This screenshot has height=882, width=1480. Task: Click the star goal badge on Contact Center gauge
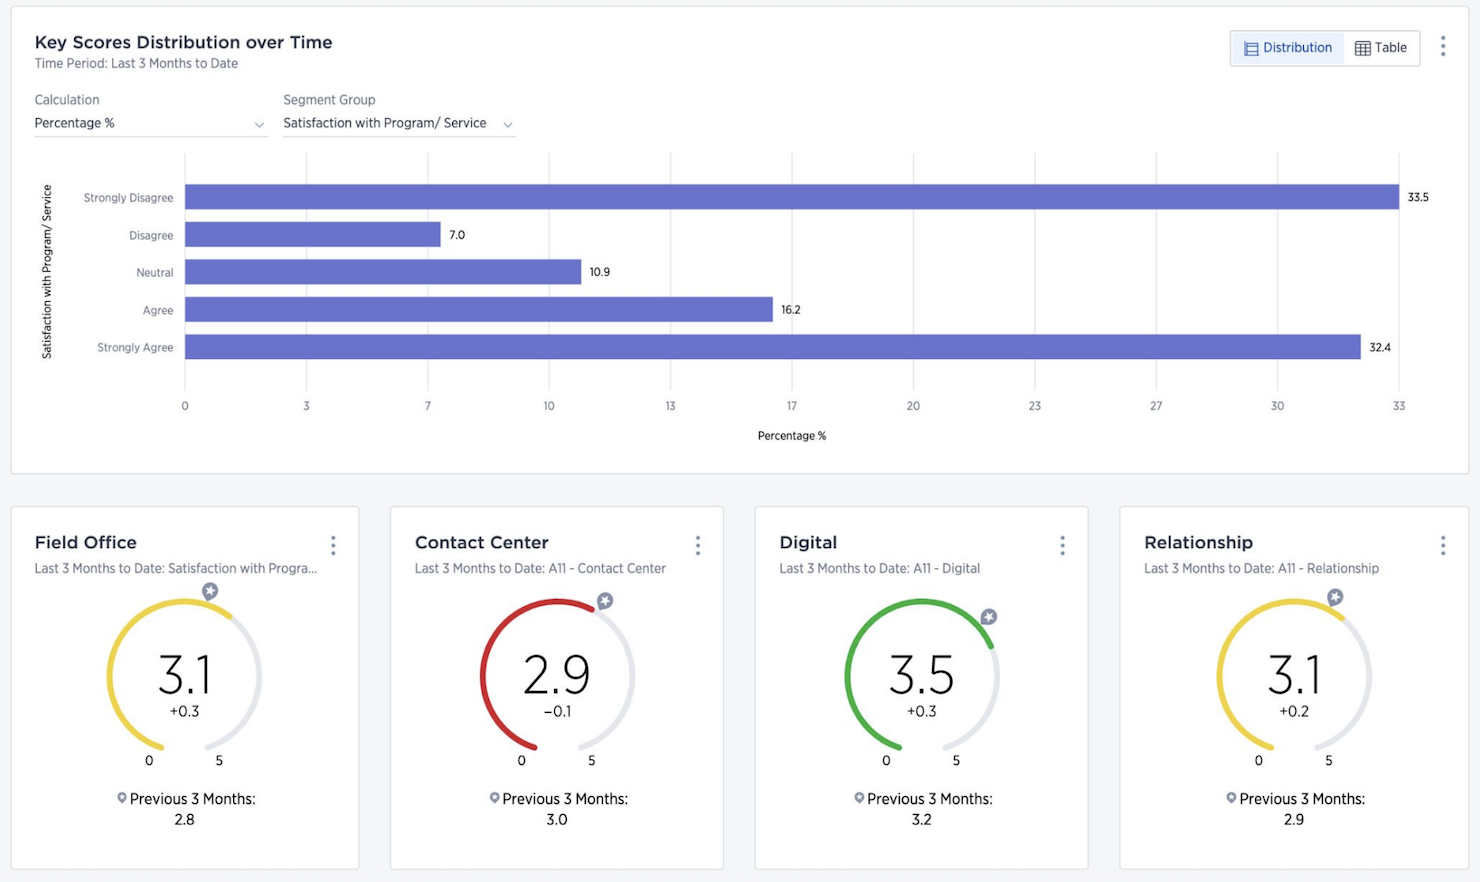tap(604, 601)
